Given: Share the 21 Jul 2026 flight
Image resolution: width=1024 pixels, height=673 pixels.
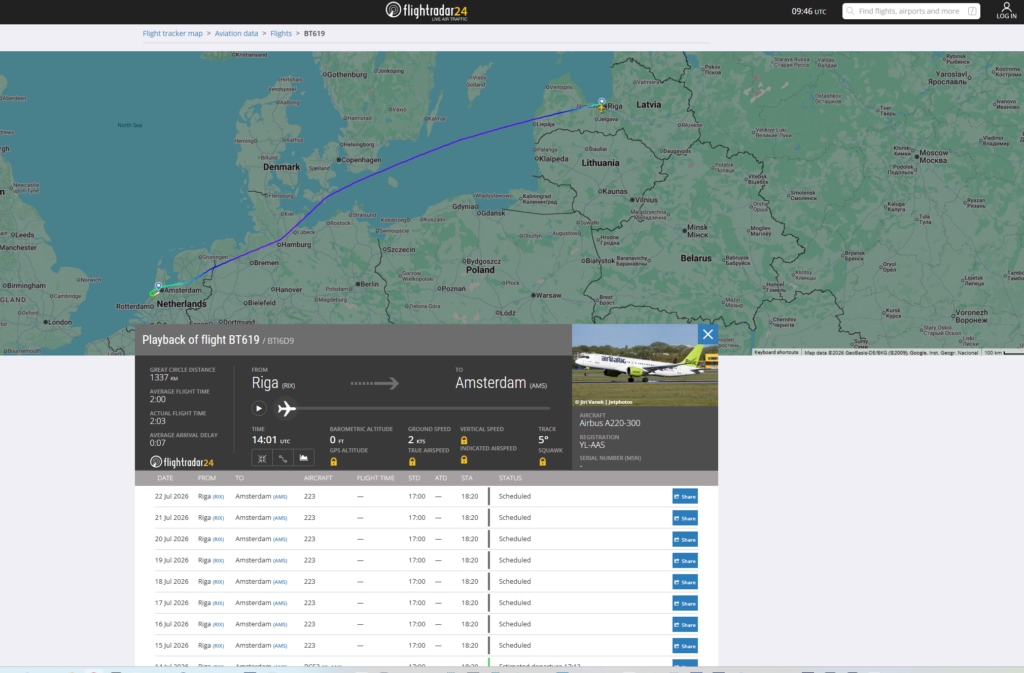Looking at the screenshot, I should click(685, 518).
